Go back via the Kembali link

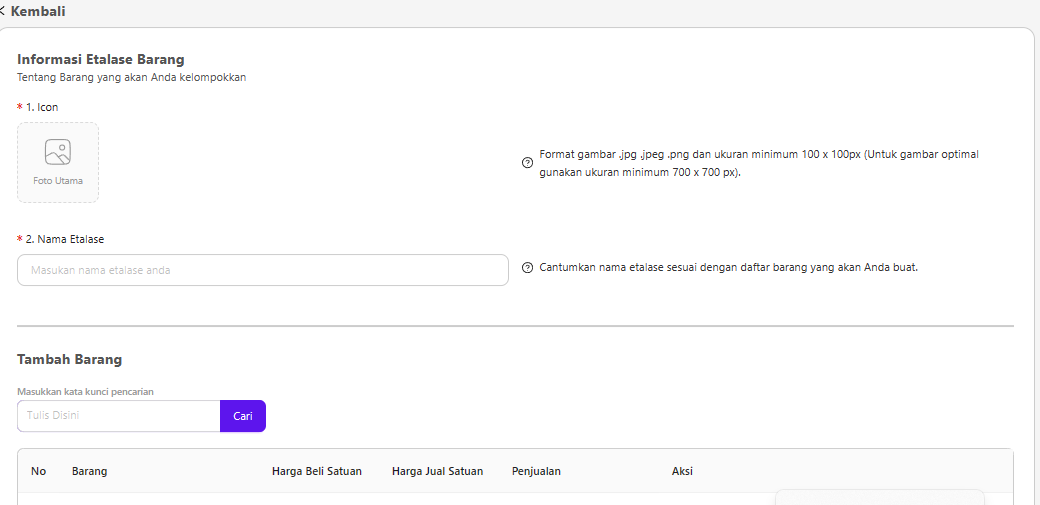tap(38, 11)
